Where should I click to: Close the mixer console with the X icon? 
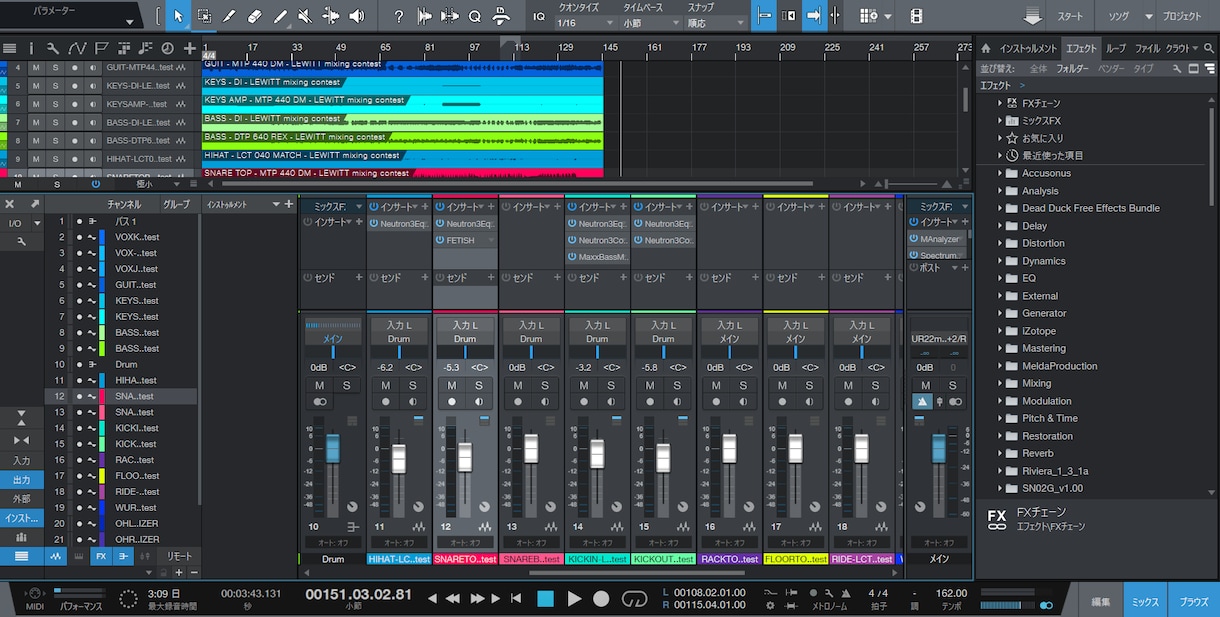tap(10, 204)
